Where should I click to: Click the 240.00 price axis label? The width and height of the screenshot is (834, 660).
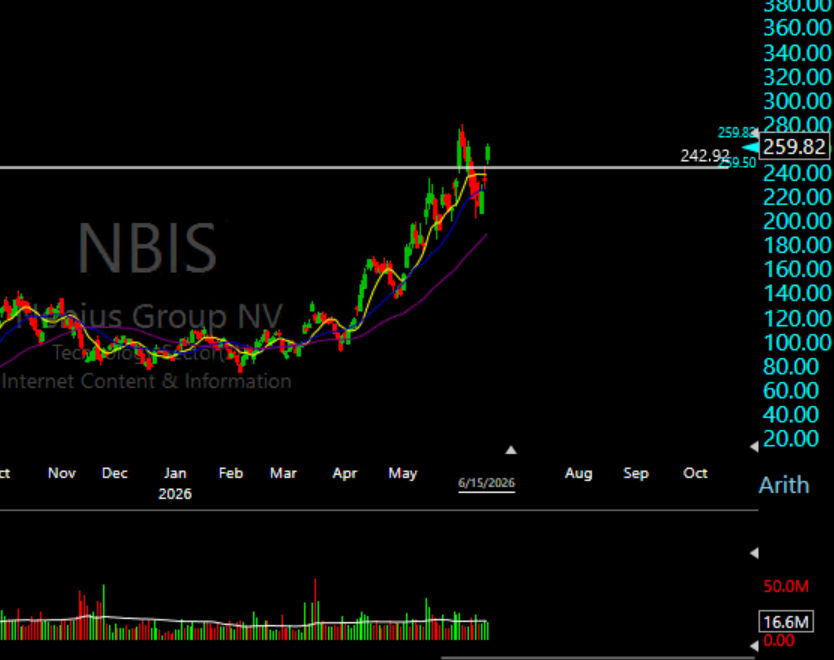point(797,173)
